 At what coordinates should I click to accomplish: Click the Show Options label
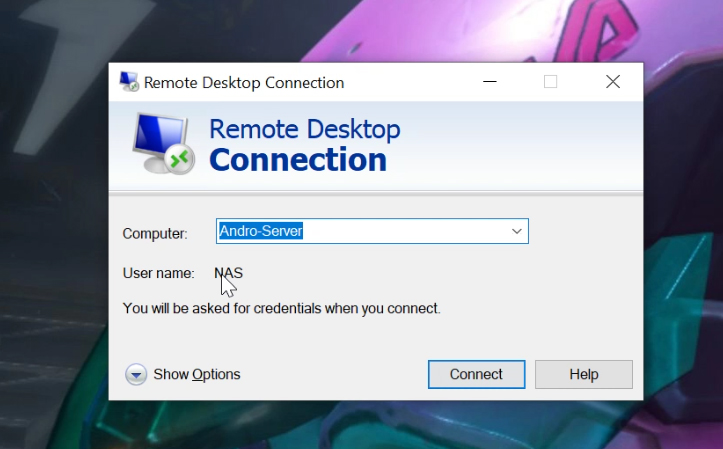[197, 374]
